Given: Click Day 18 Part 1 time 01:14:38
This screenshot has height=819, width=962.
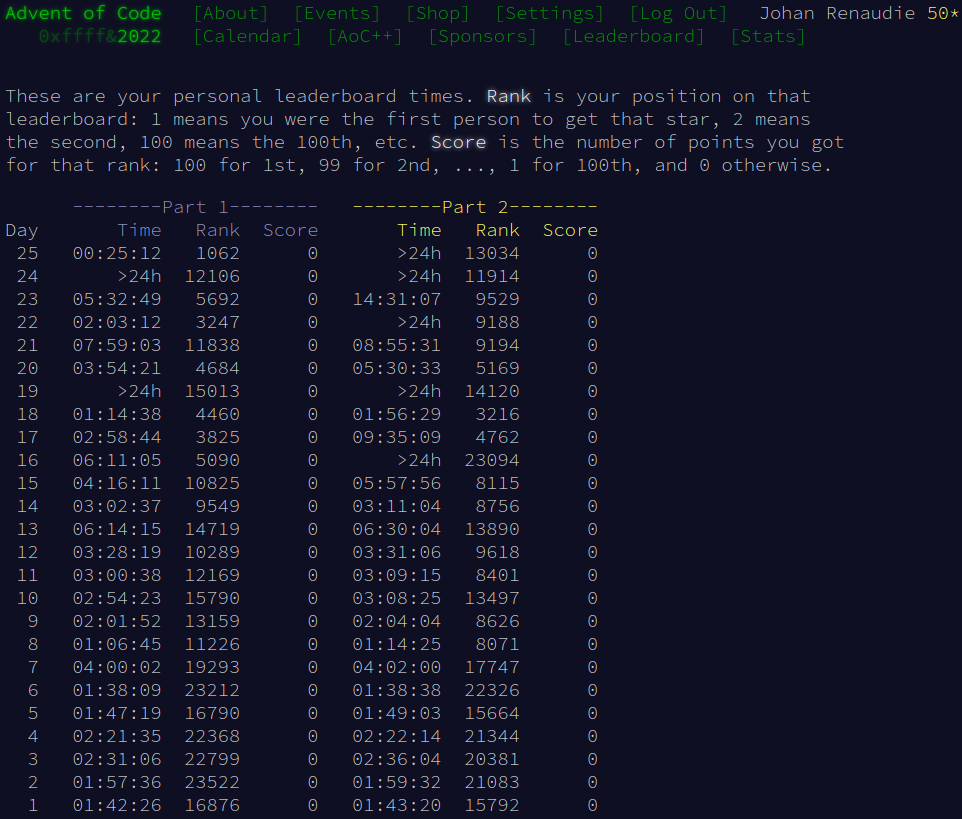Looking at the screenshot, I should click(x=117, y=414).
